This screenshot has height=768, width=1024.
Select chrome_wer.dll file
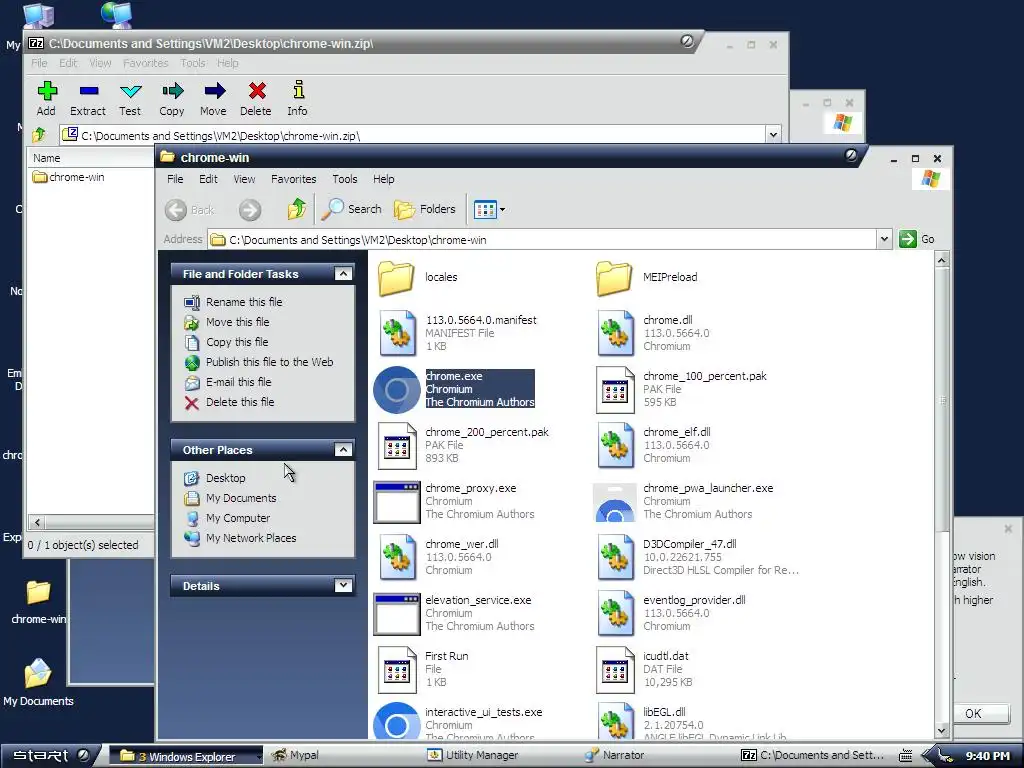pos(439,557)
